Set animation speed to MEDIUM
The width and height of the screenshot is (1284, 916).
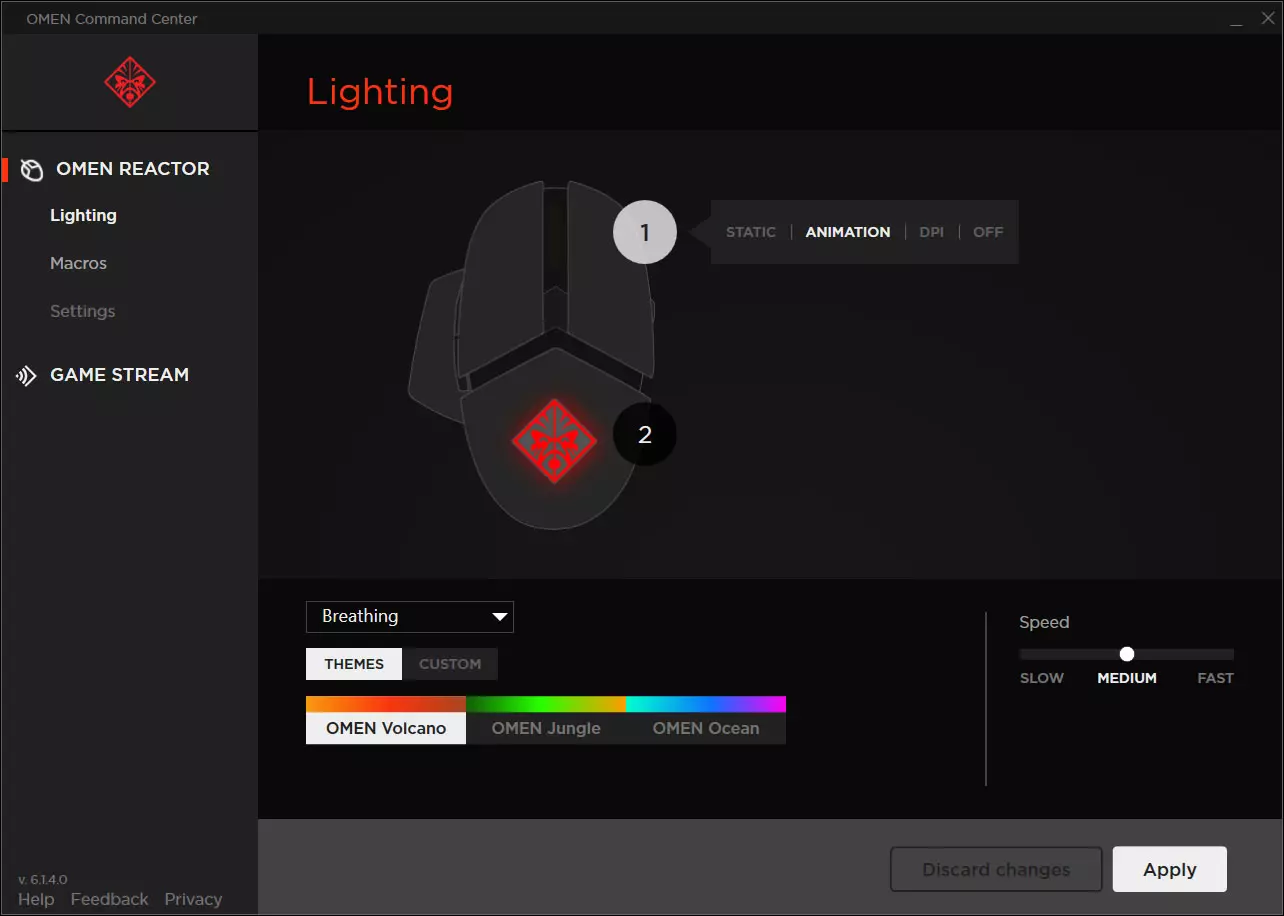point(1127,678)
